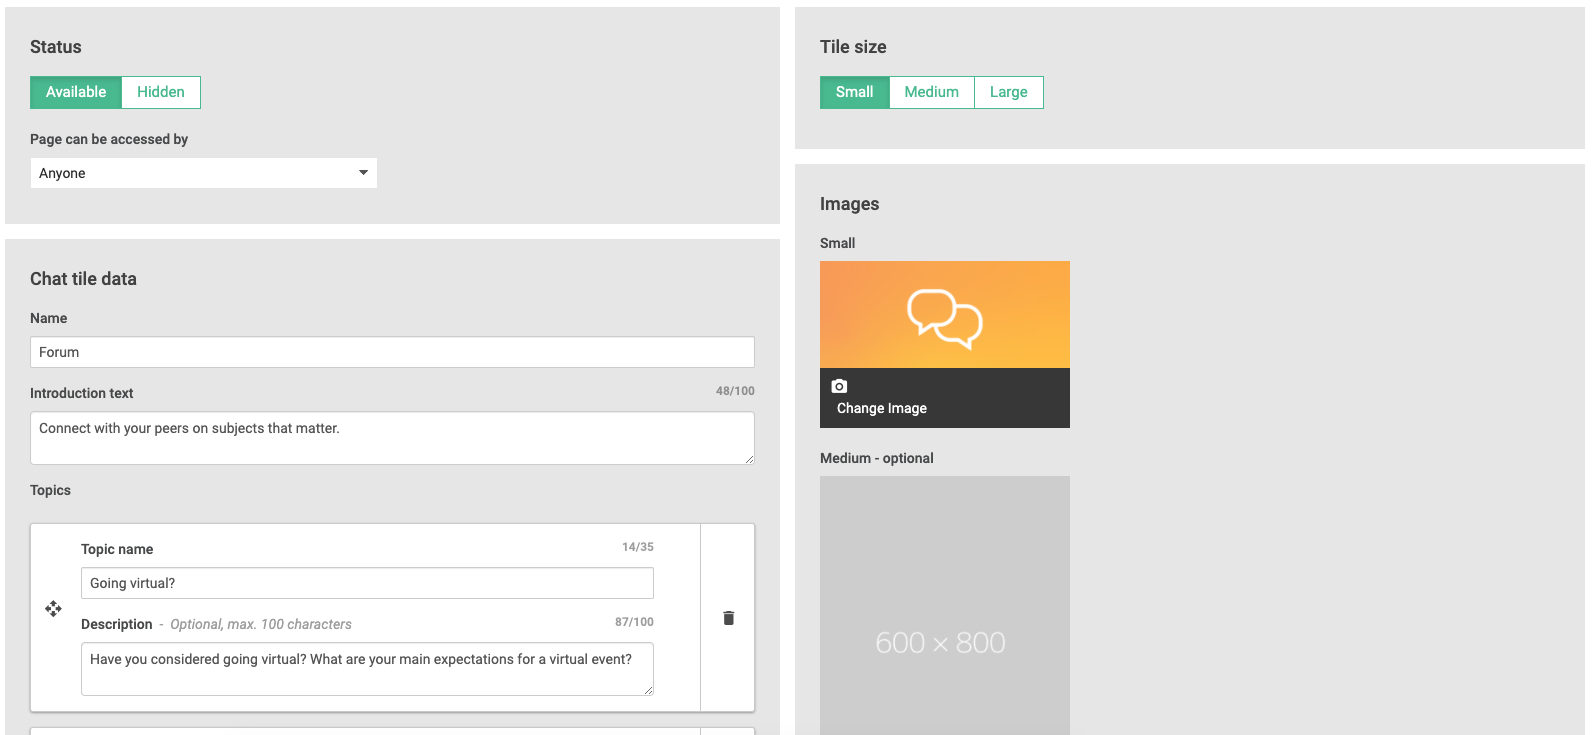Click the 48/100 character counter

735,391
